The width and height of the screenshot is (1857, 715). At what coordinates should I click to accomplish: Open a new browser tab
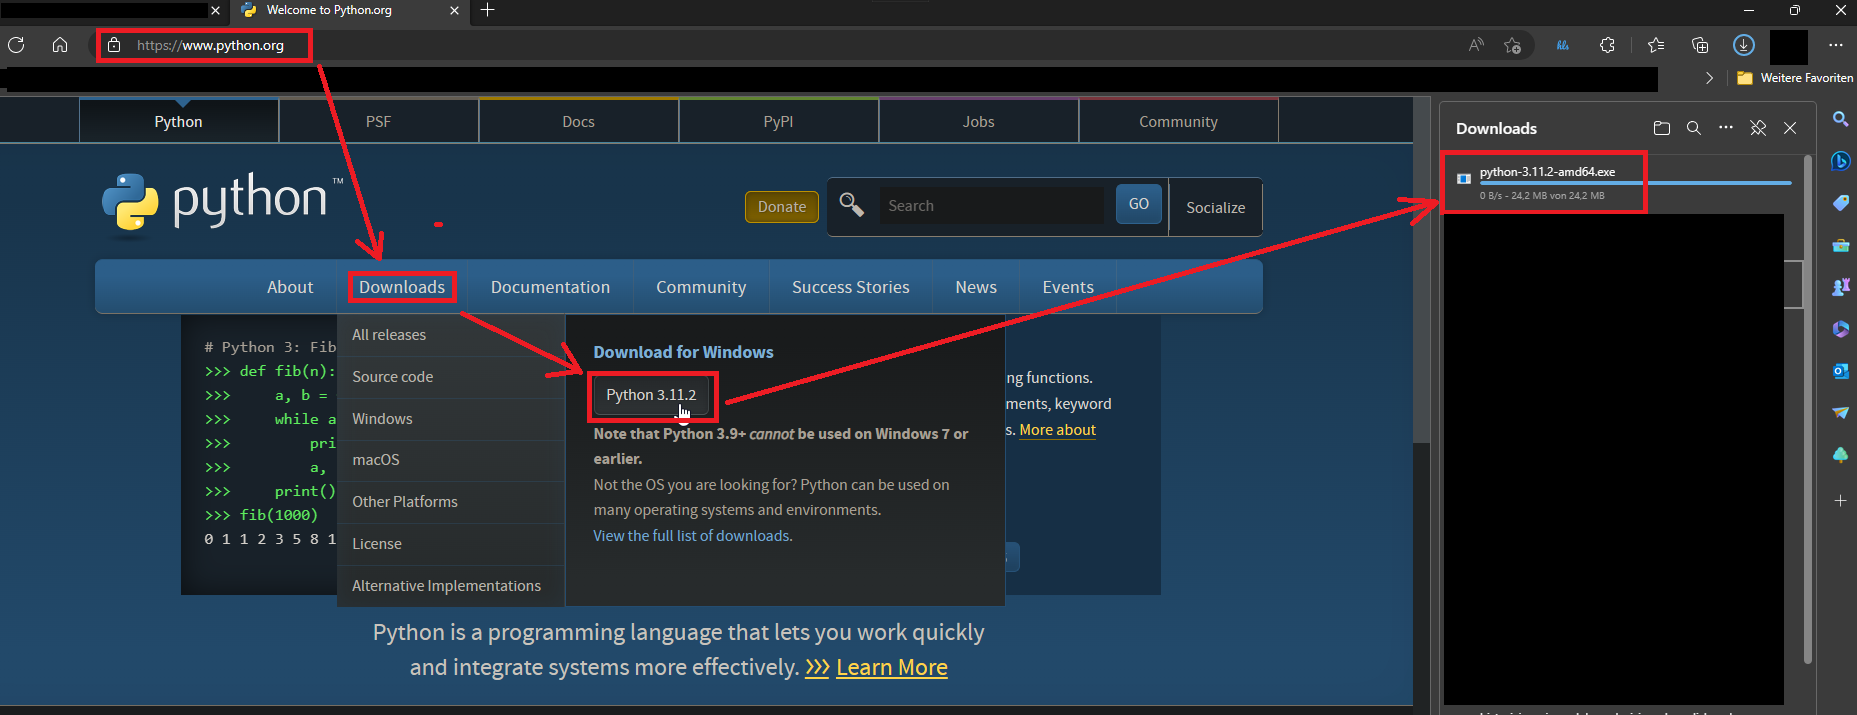click(488, 10)
